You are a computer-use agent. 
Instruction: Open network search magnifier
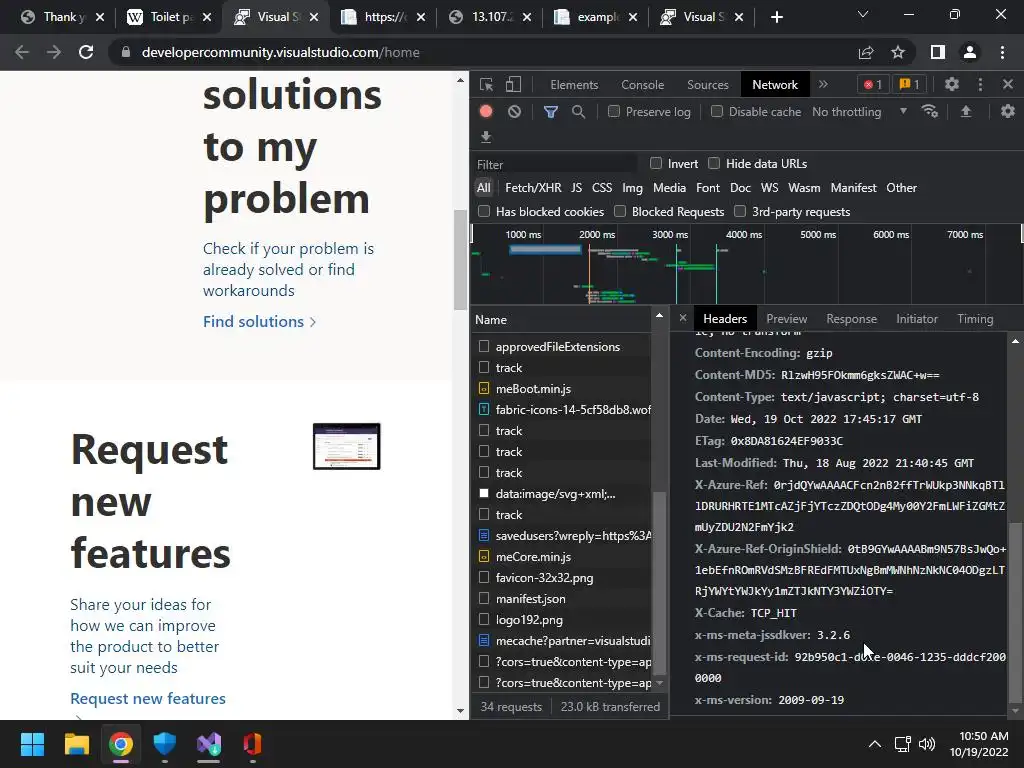point(579,112)
